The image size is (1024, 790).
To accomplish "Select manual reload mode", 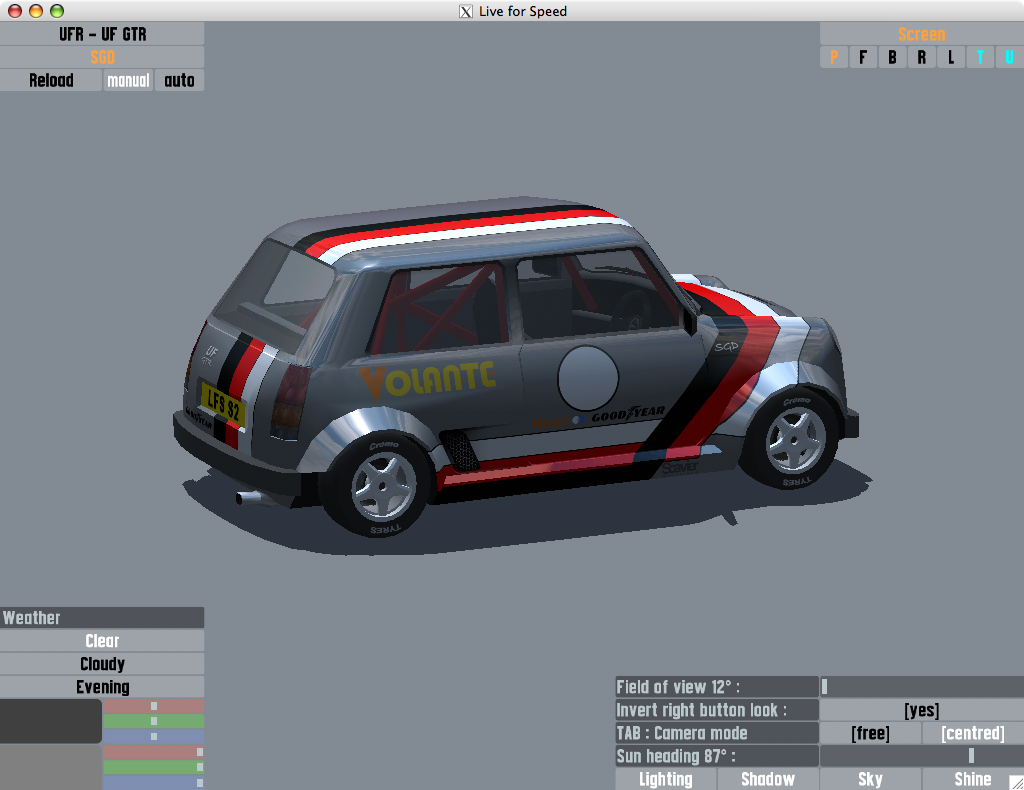I will click(x=128, y=80).
